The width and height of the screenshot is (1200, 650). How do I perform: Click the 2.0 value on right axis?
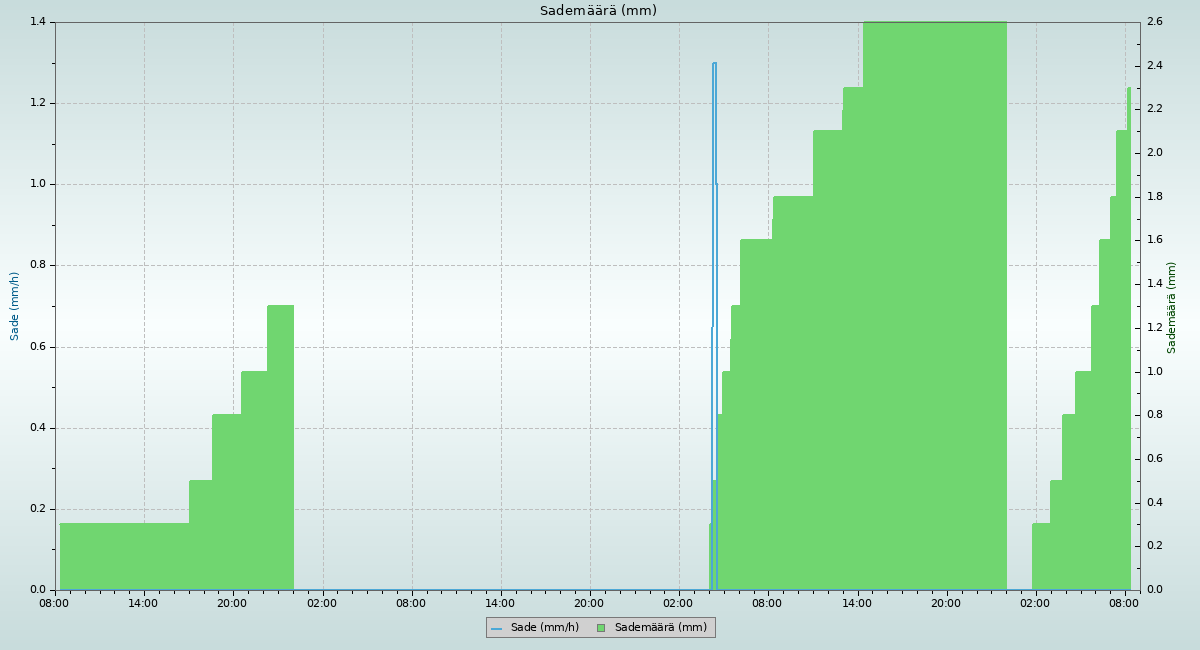click(x=1154, y=153)
